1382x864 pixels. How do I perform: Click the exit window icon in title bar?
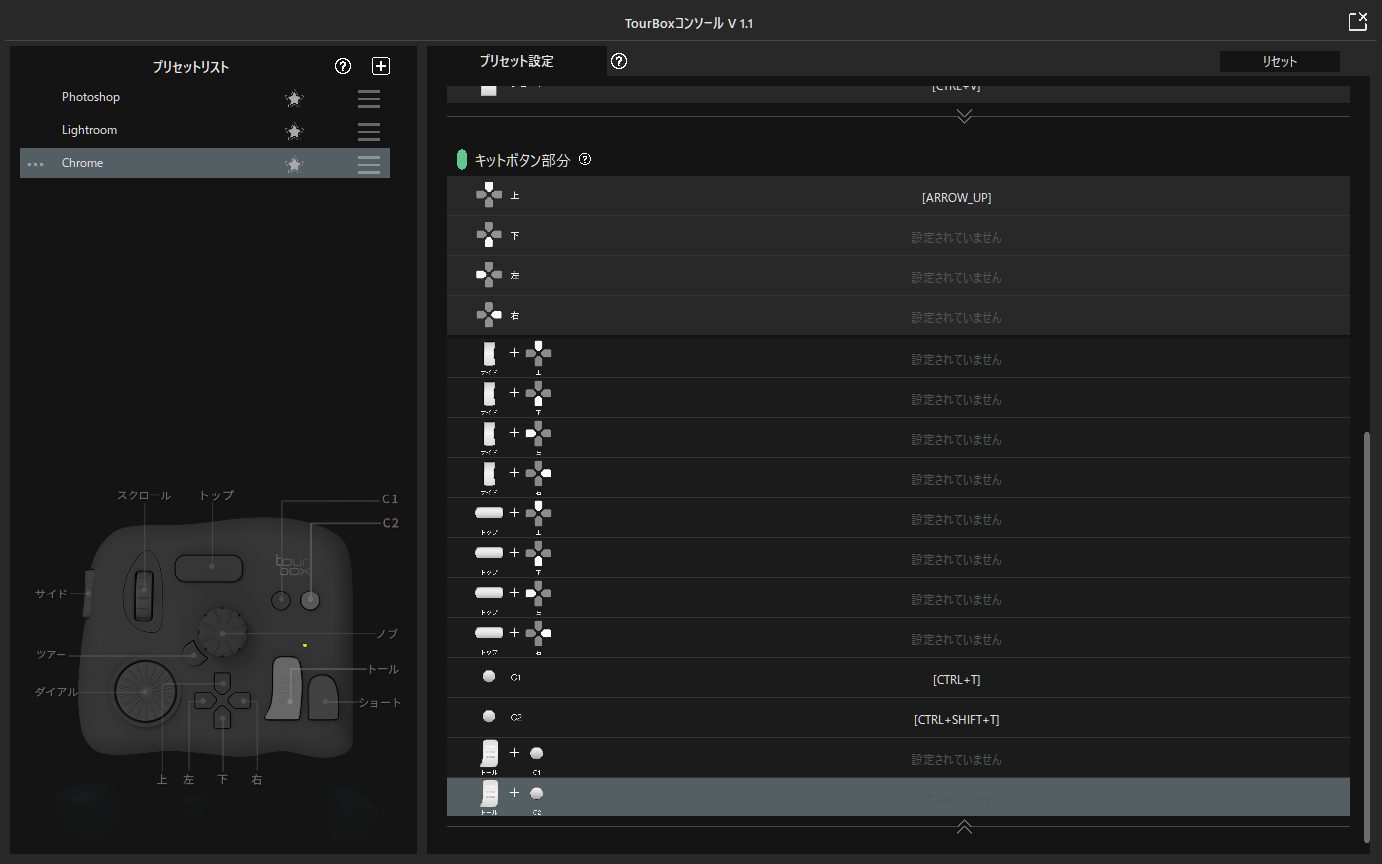pos(1357,21)
